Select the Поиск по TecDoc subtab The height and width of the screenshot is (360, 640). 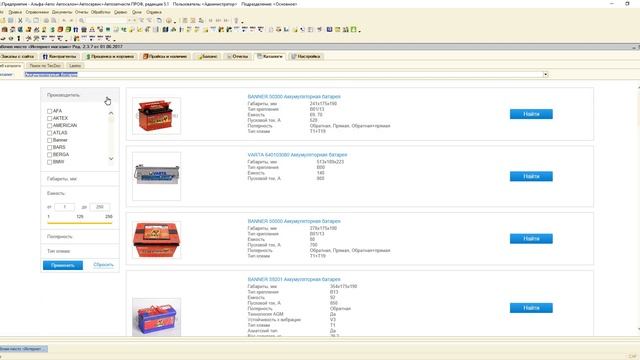(45, 66)
